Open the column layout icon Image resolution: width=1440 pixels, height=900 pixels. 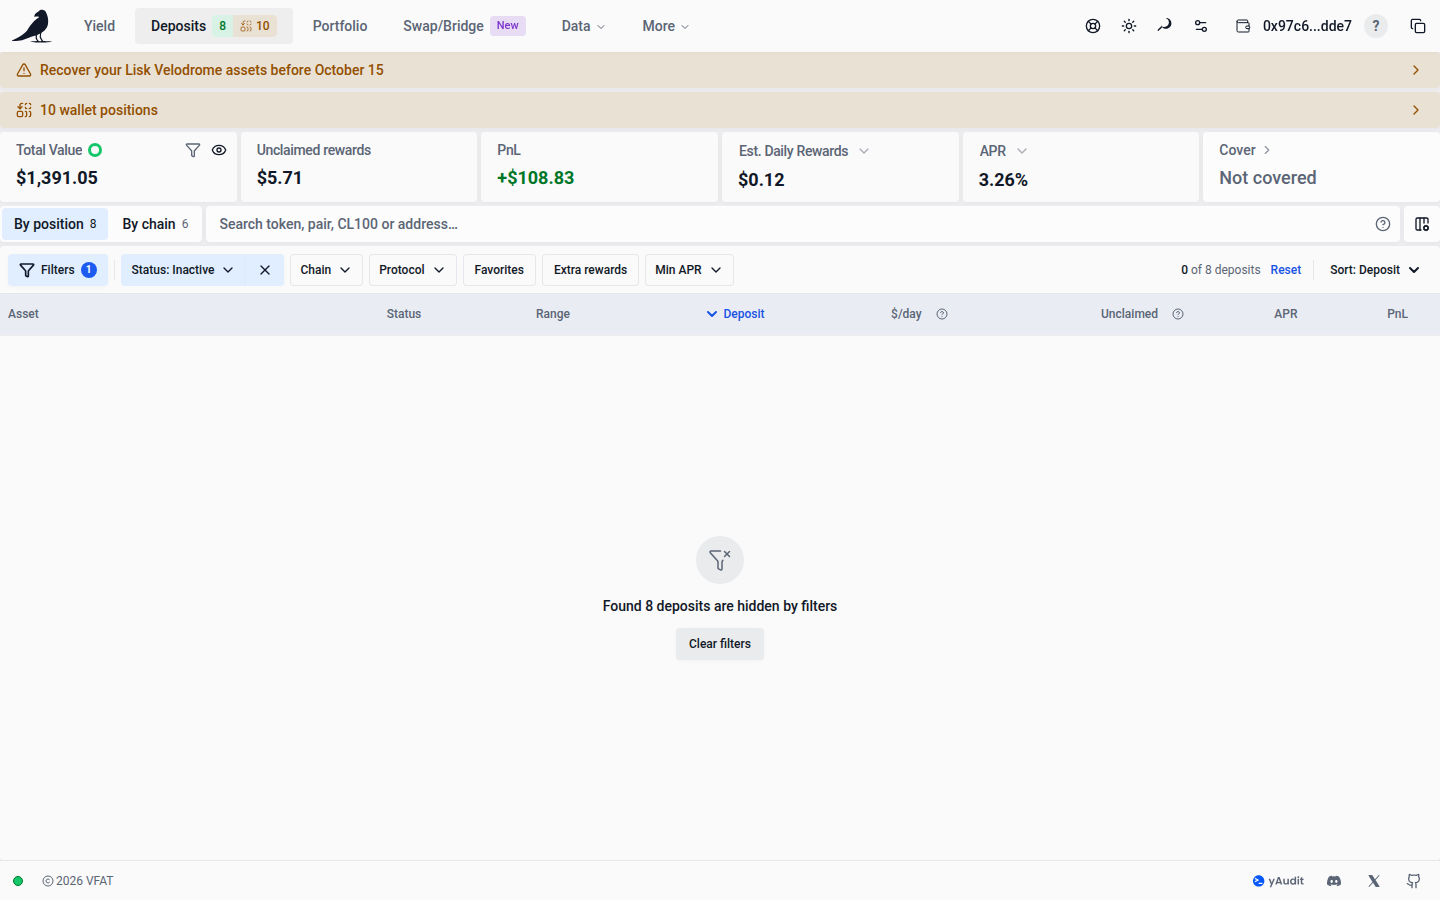[1422, 224]
